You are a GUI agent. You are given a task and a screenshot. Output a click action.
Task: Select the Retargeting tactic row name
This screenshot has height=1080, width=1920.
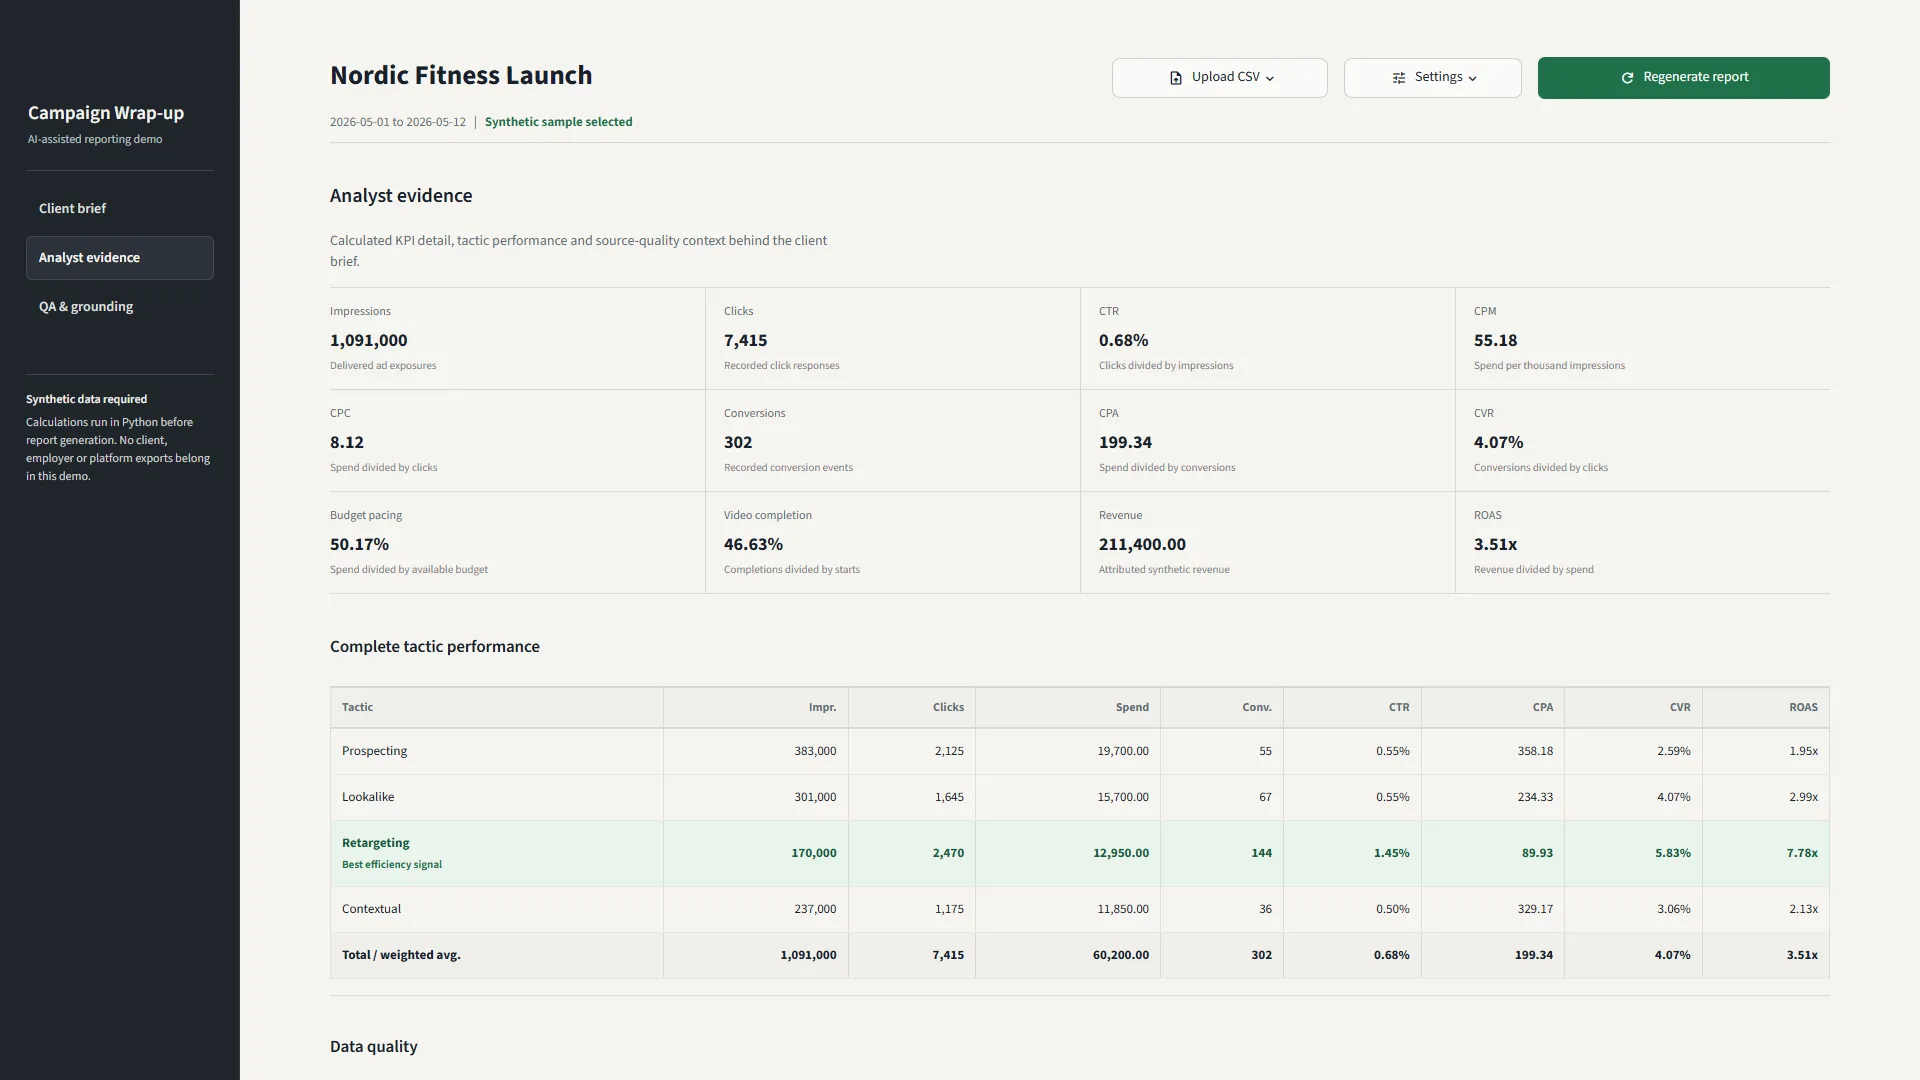click(375, 844)
